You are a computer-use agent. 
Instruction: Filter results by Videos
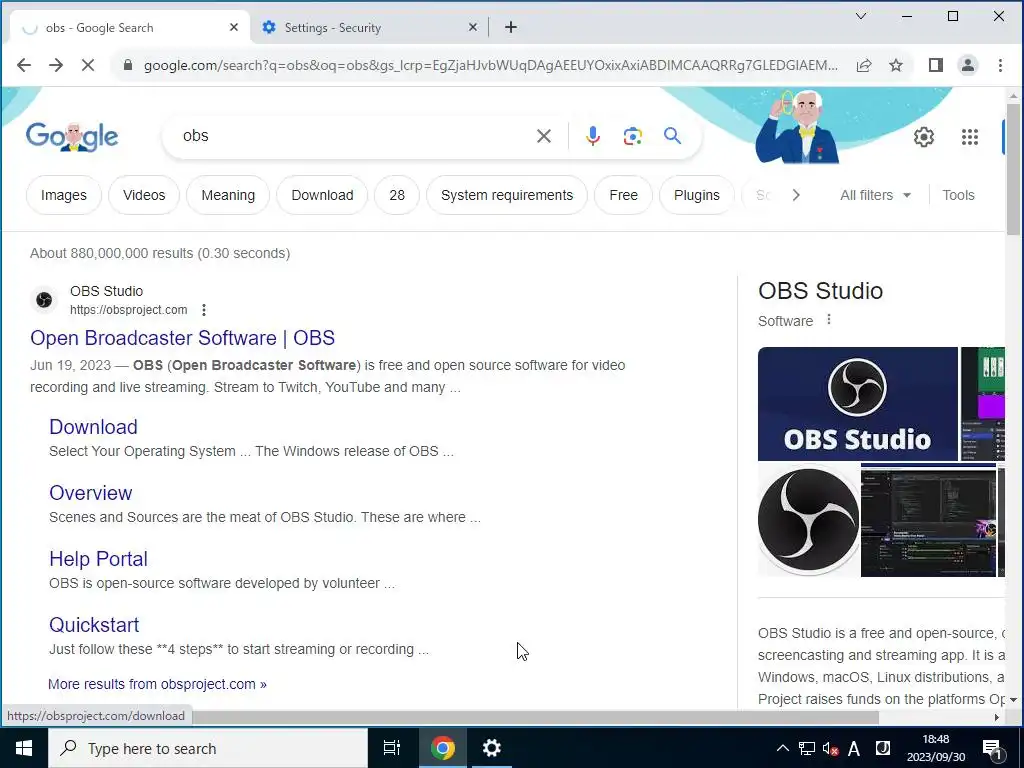pyautogui.click(x=144, y=195)
